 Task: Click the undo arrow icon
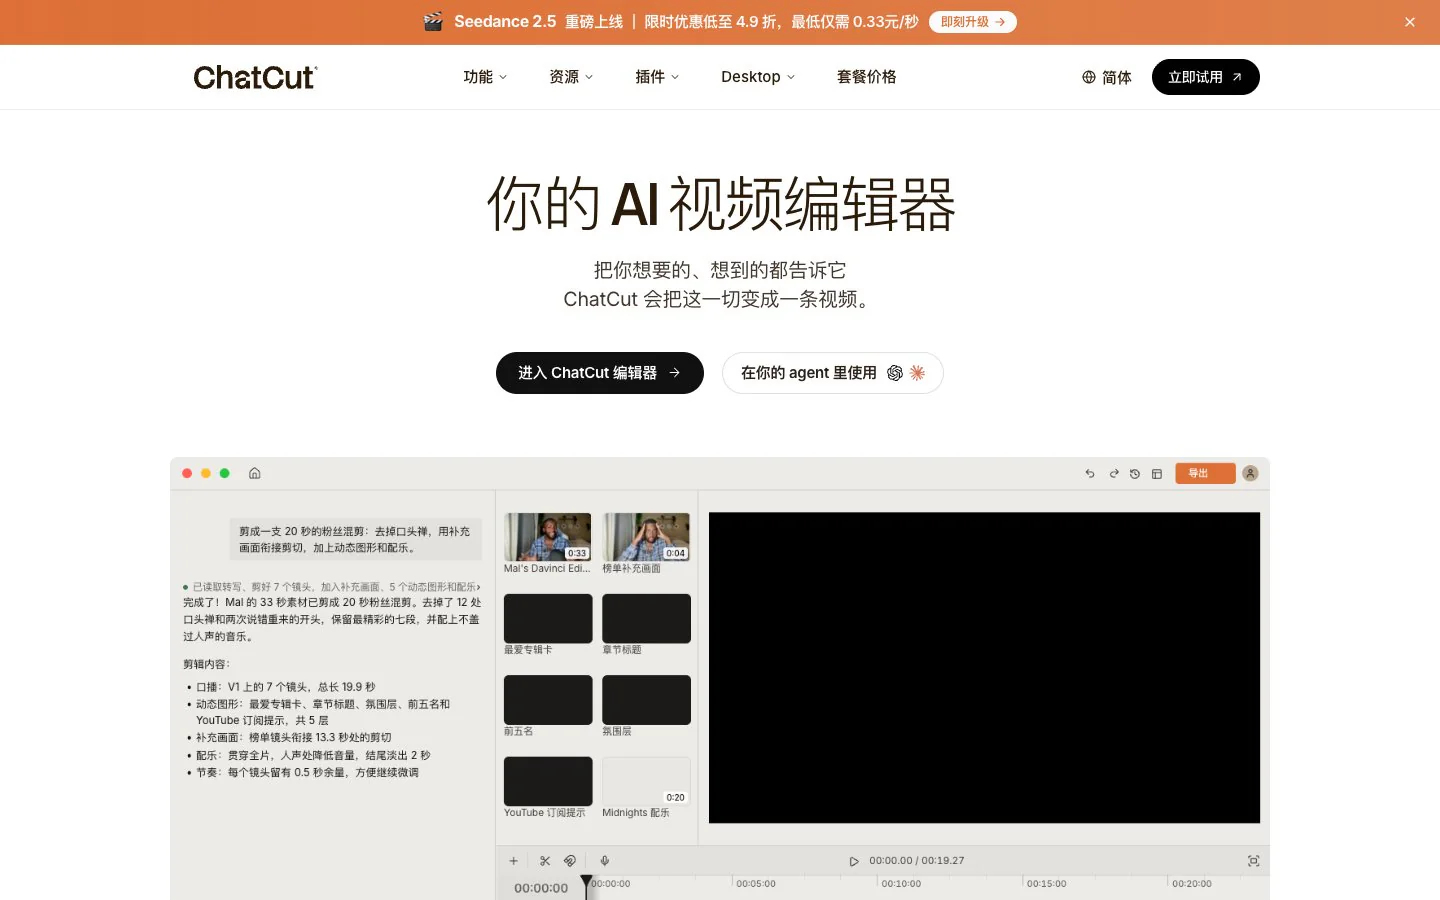pyautogui.click(x=1090, y=474)
